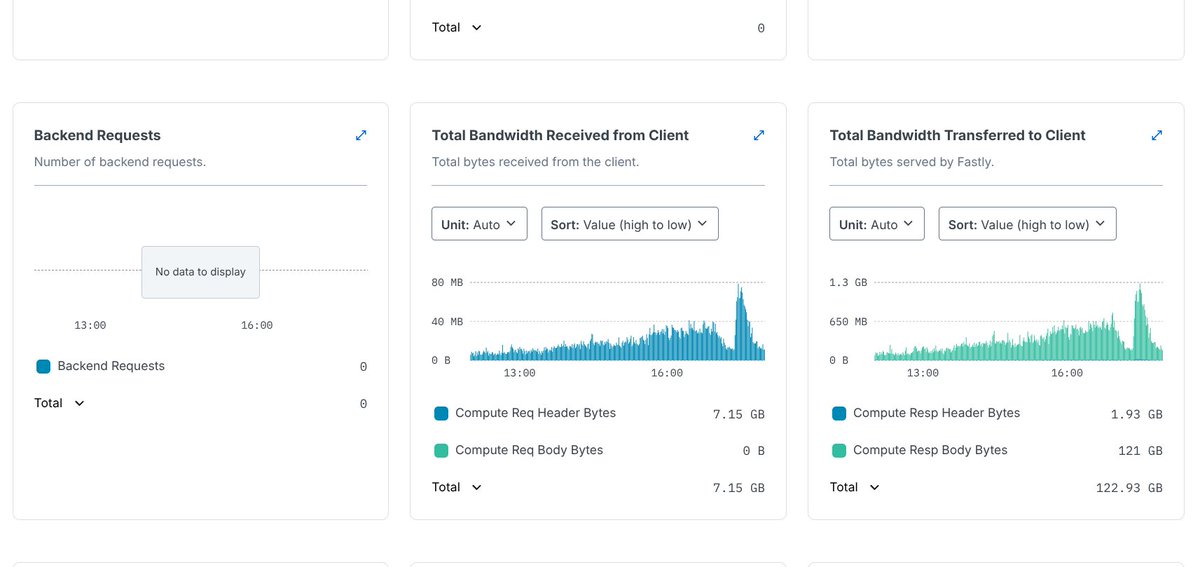Toggle Compute Req Header Bytes legend swatch
This screenshot has height=567, width=1200.
pos(441,413)
